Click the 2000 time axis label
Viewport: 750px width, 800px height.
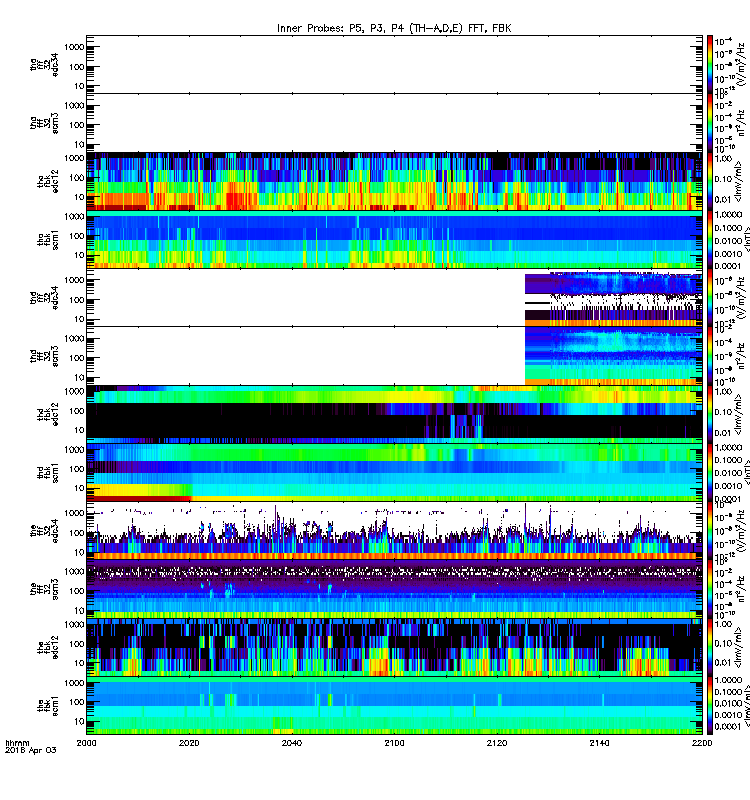click(x=86, y=743)
